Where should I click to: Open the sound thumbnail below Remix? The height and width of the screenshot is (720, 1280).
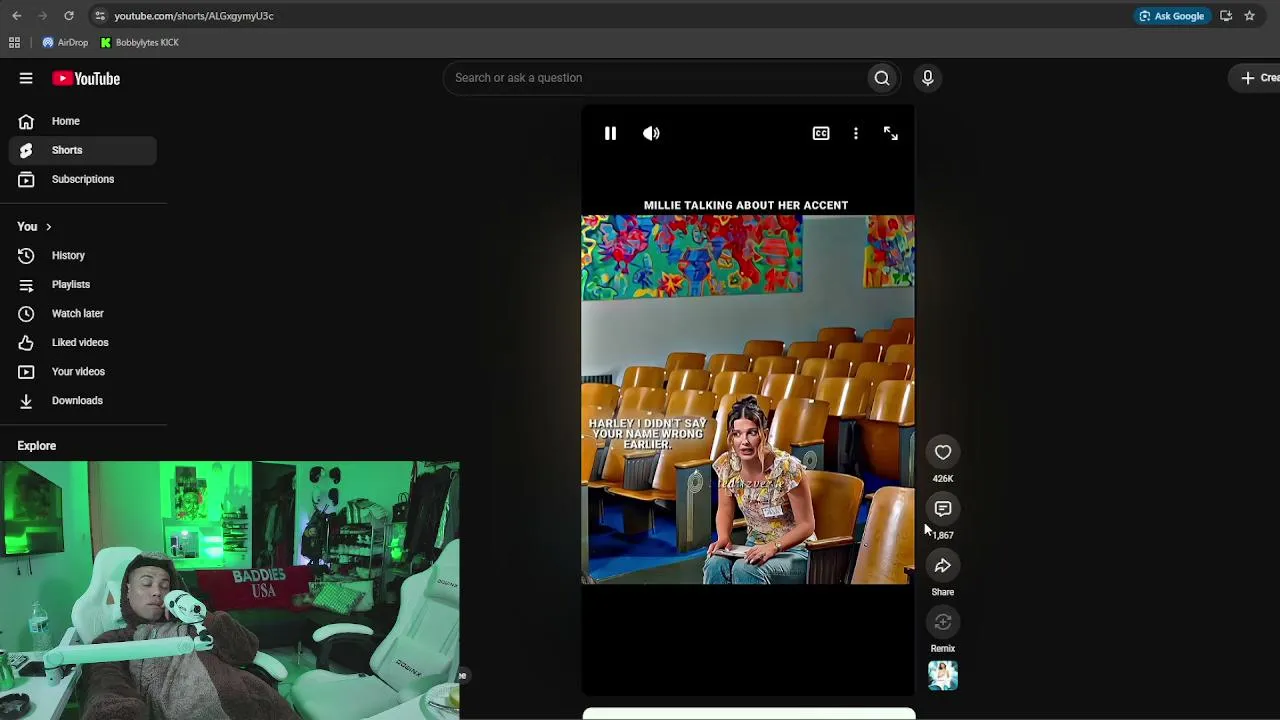coord(943,676)
